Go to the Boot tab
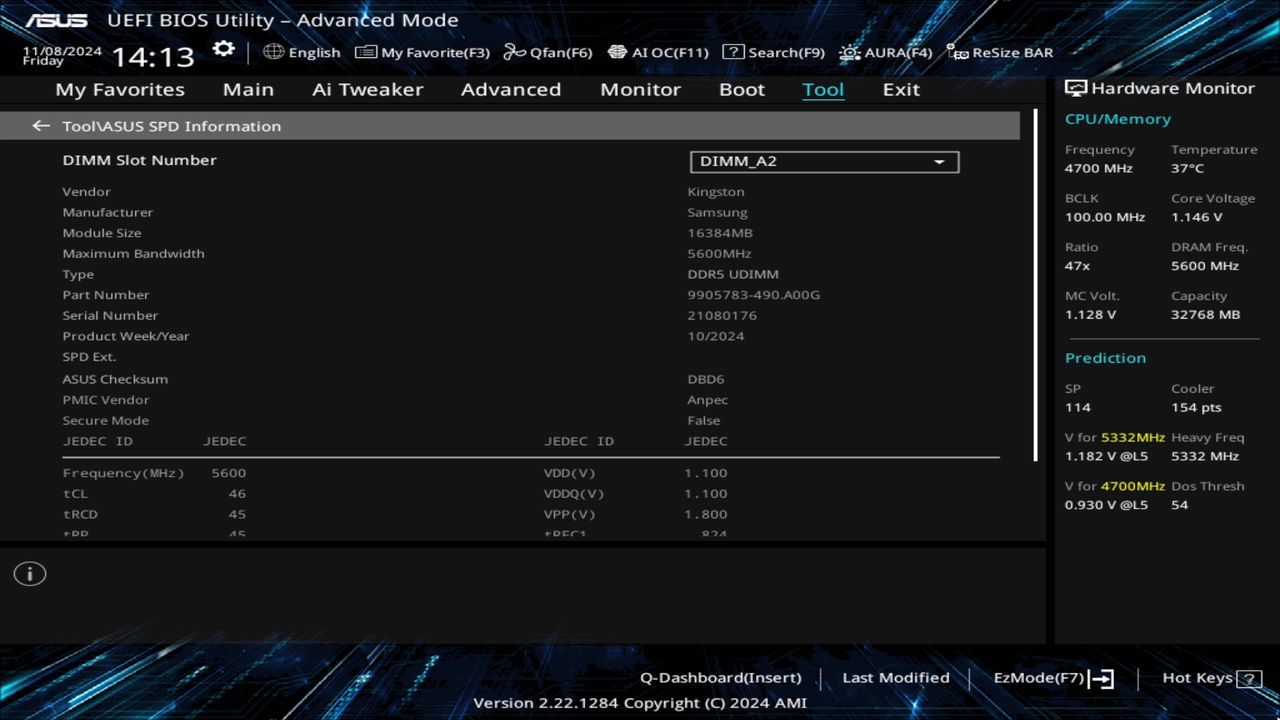 [742, 89]
